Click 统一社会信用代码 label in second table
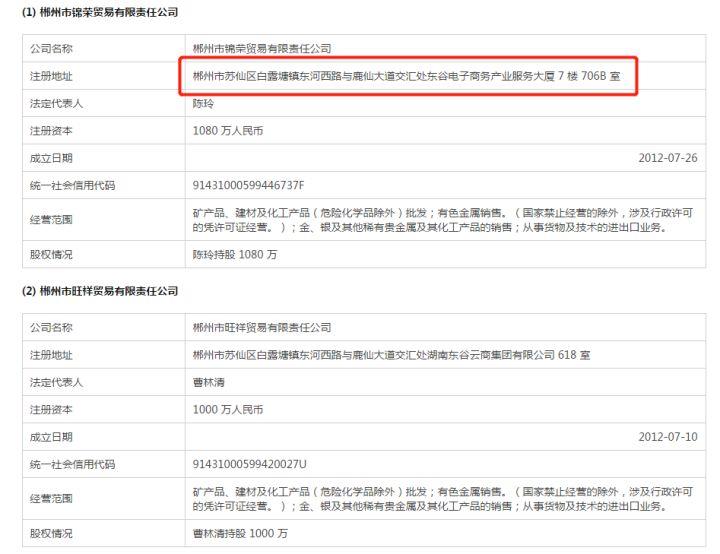The image size is (720, 554). pyautogui.click(x=73, y=464)
